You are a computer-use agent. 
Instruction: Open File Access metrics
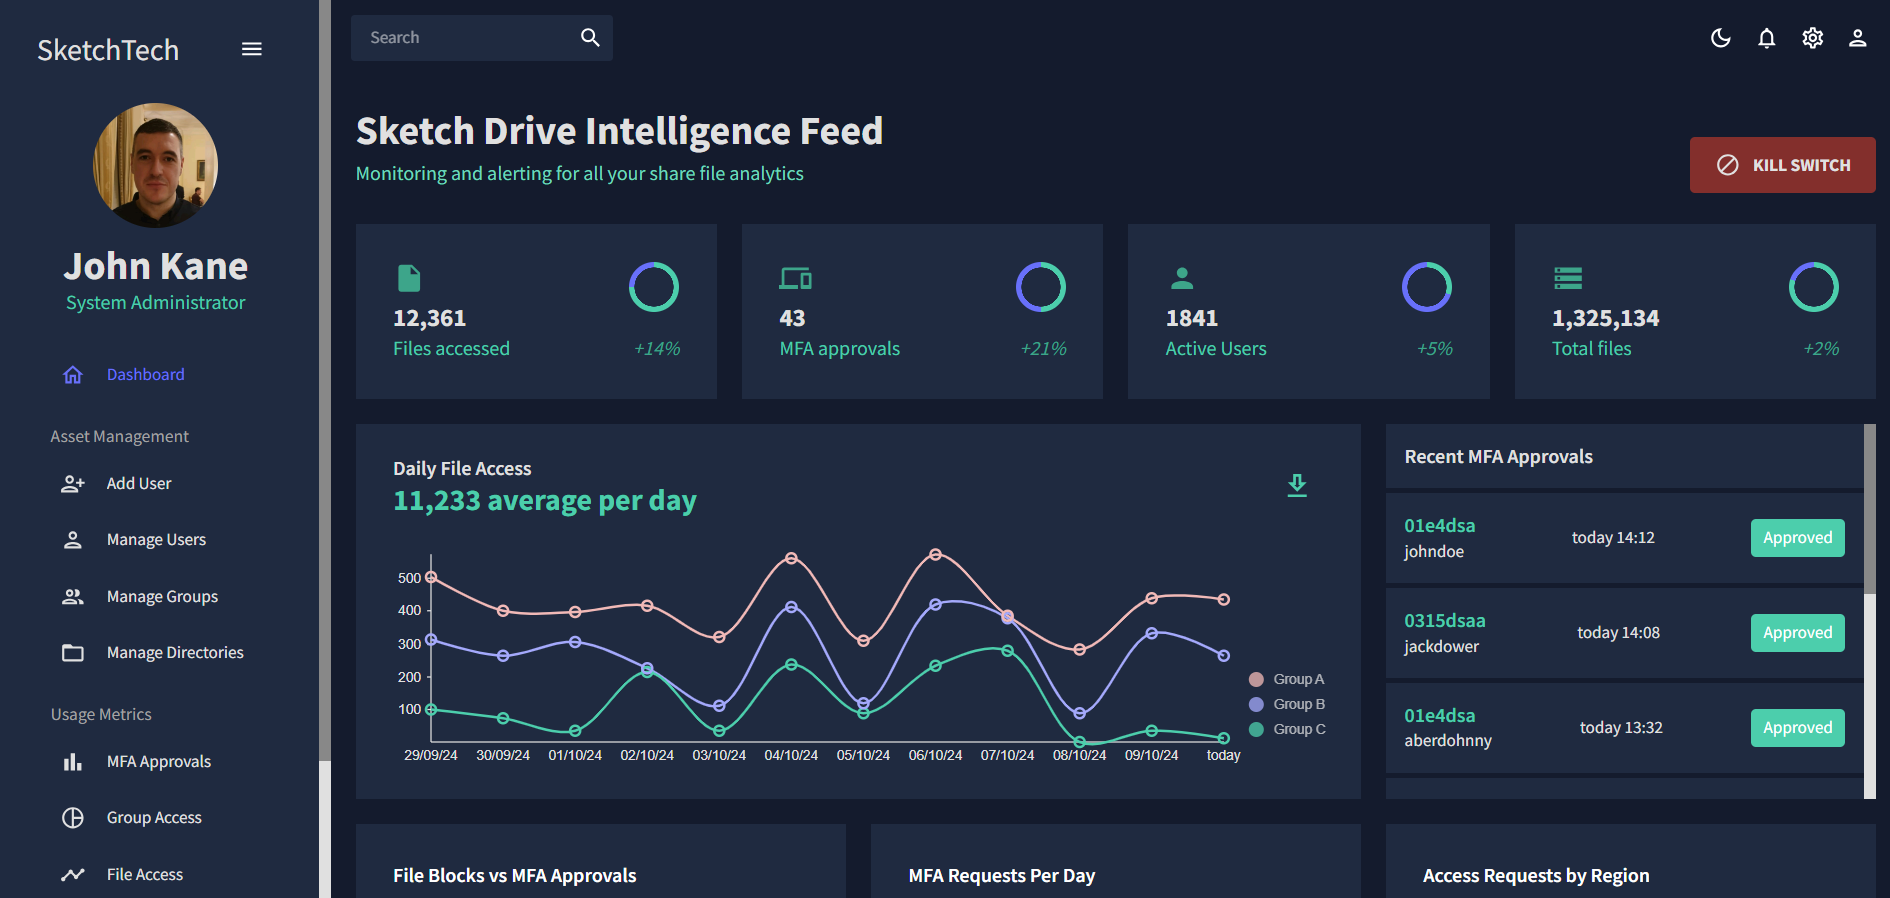pos(145,875)
